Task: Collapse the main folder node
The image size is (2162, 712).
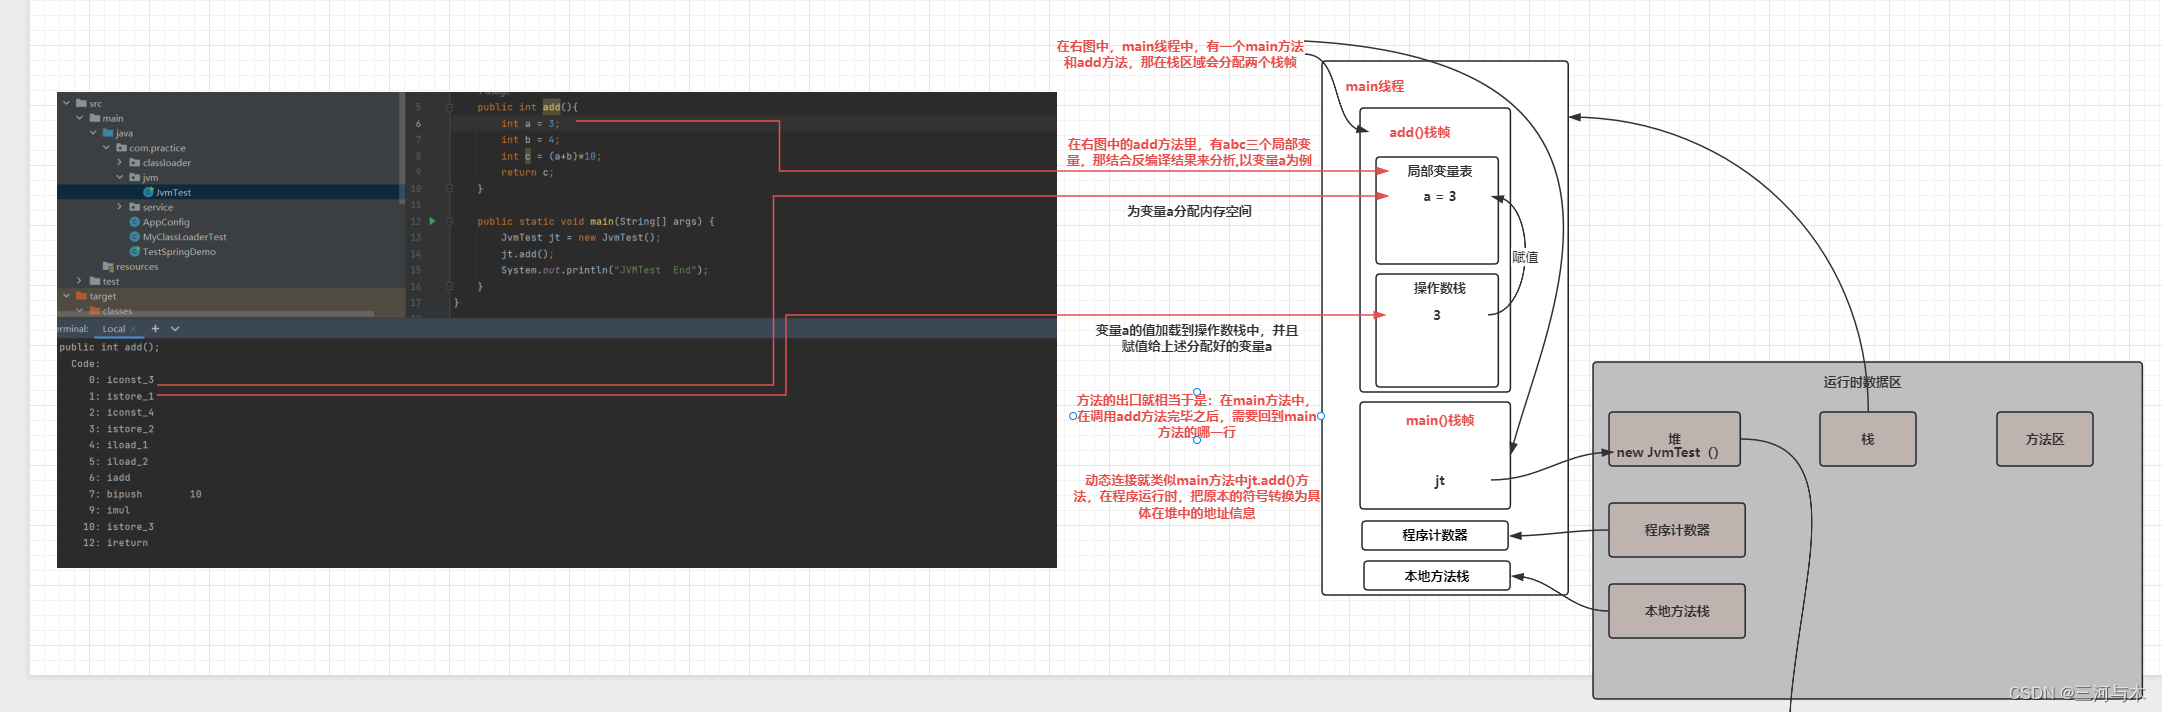Action: [x=80, y=118]
